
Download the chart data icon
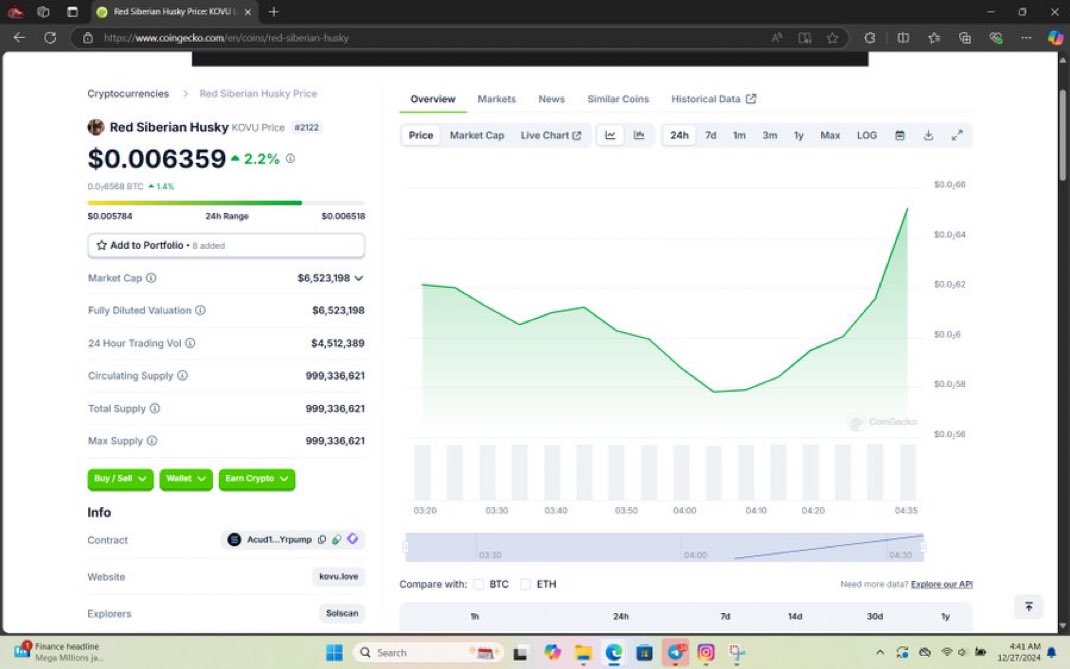928,135
